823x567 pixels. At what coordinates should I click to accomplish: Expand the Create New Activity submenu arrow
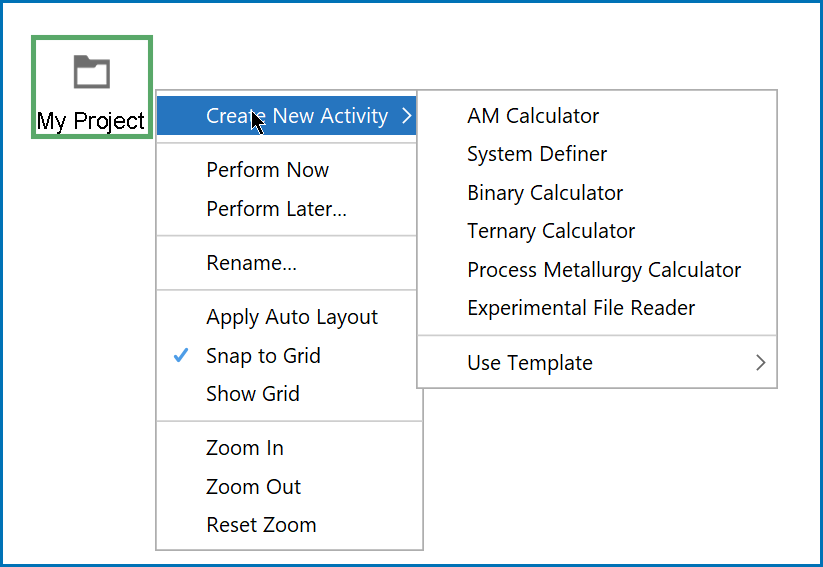[x=406, y=116]
